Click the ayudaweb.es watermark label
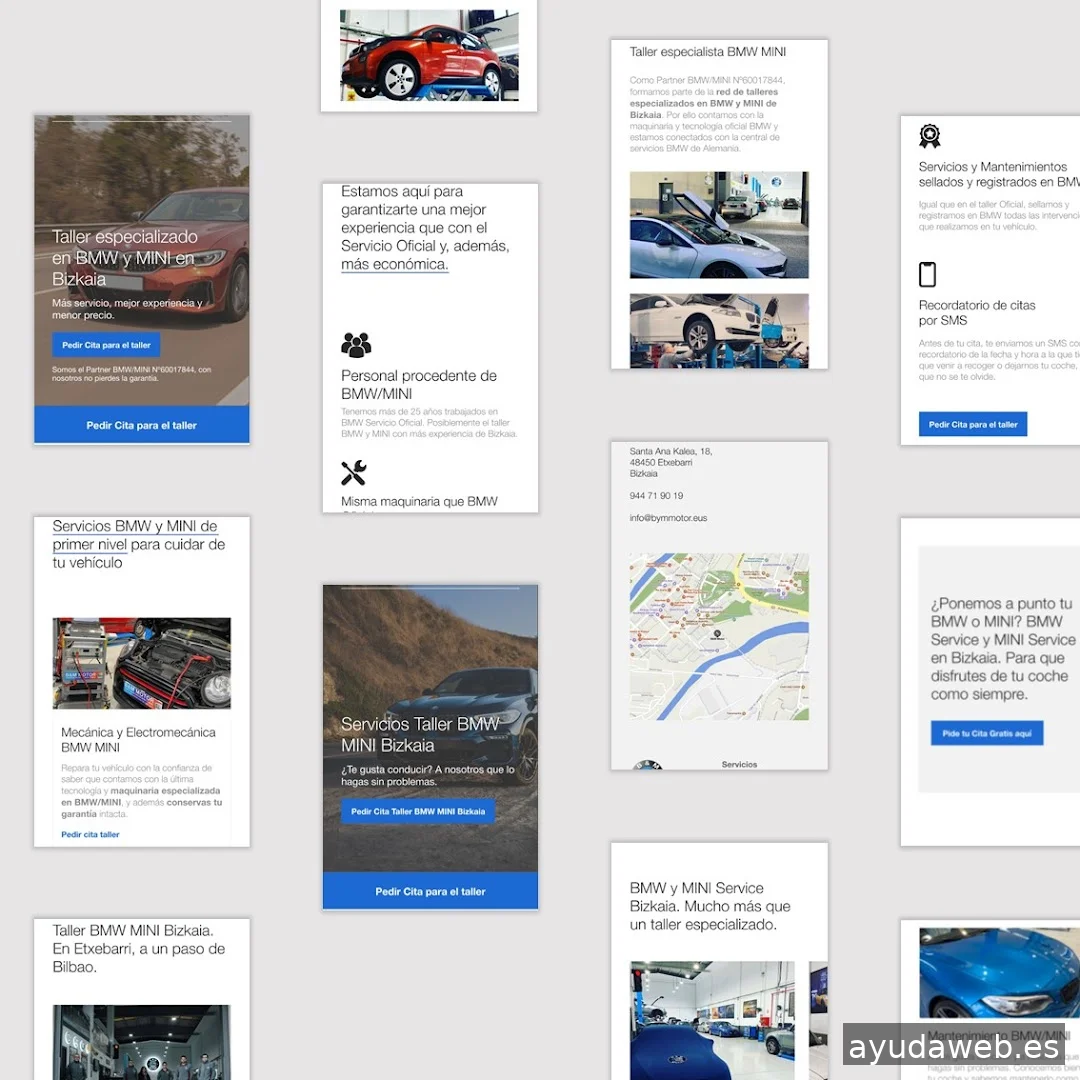 click(953, 1047)
